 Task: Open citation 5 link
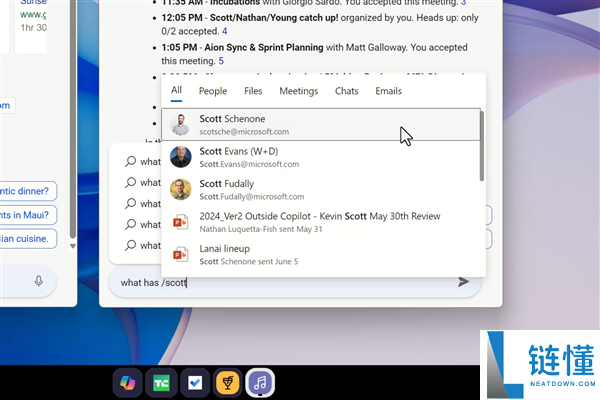pos(221,61)
